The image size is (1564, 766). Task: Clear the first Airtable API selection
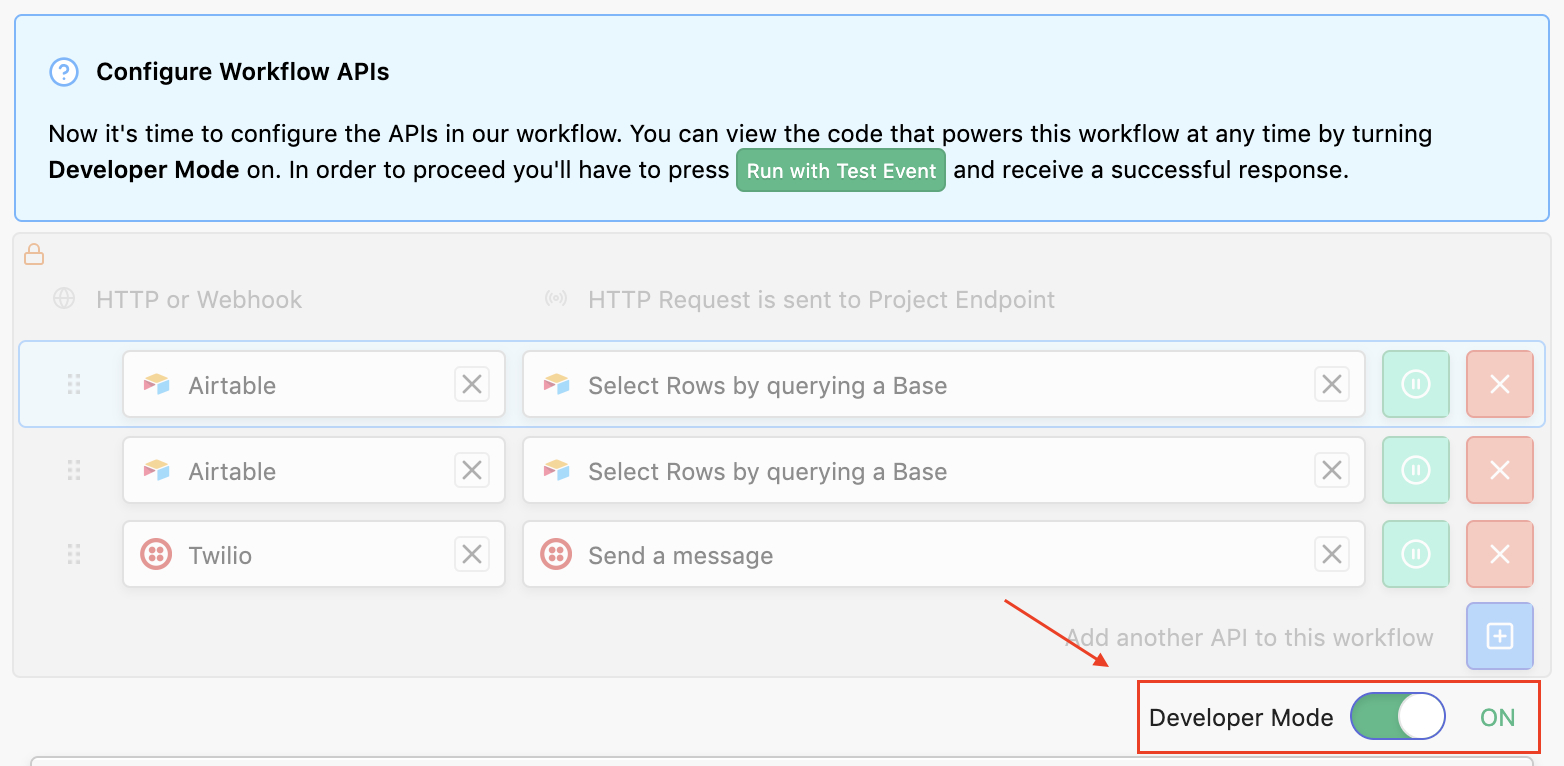[472, 384]
